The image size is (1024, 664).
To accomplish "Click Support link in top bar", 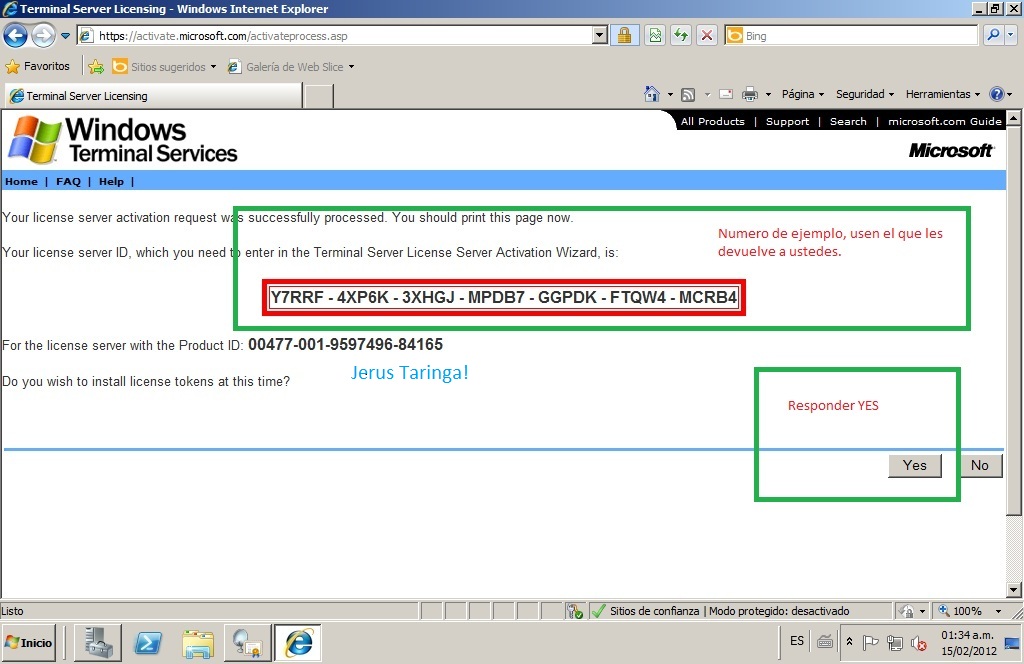I will (787, 121).
